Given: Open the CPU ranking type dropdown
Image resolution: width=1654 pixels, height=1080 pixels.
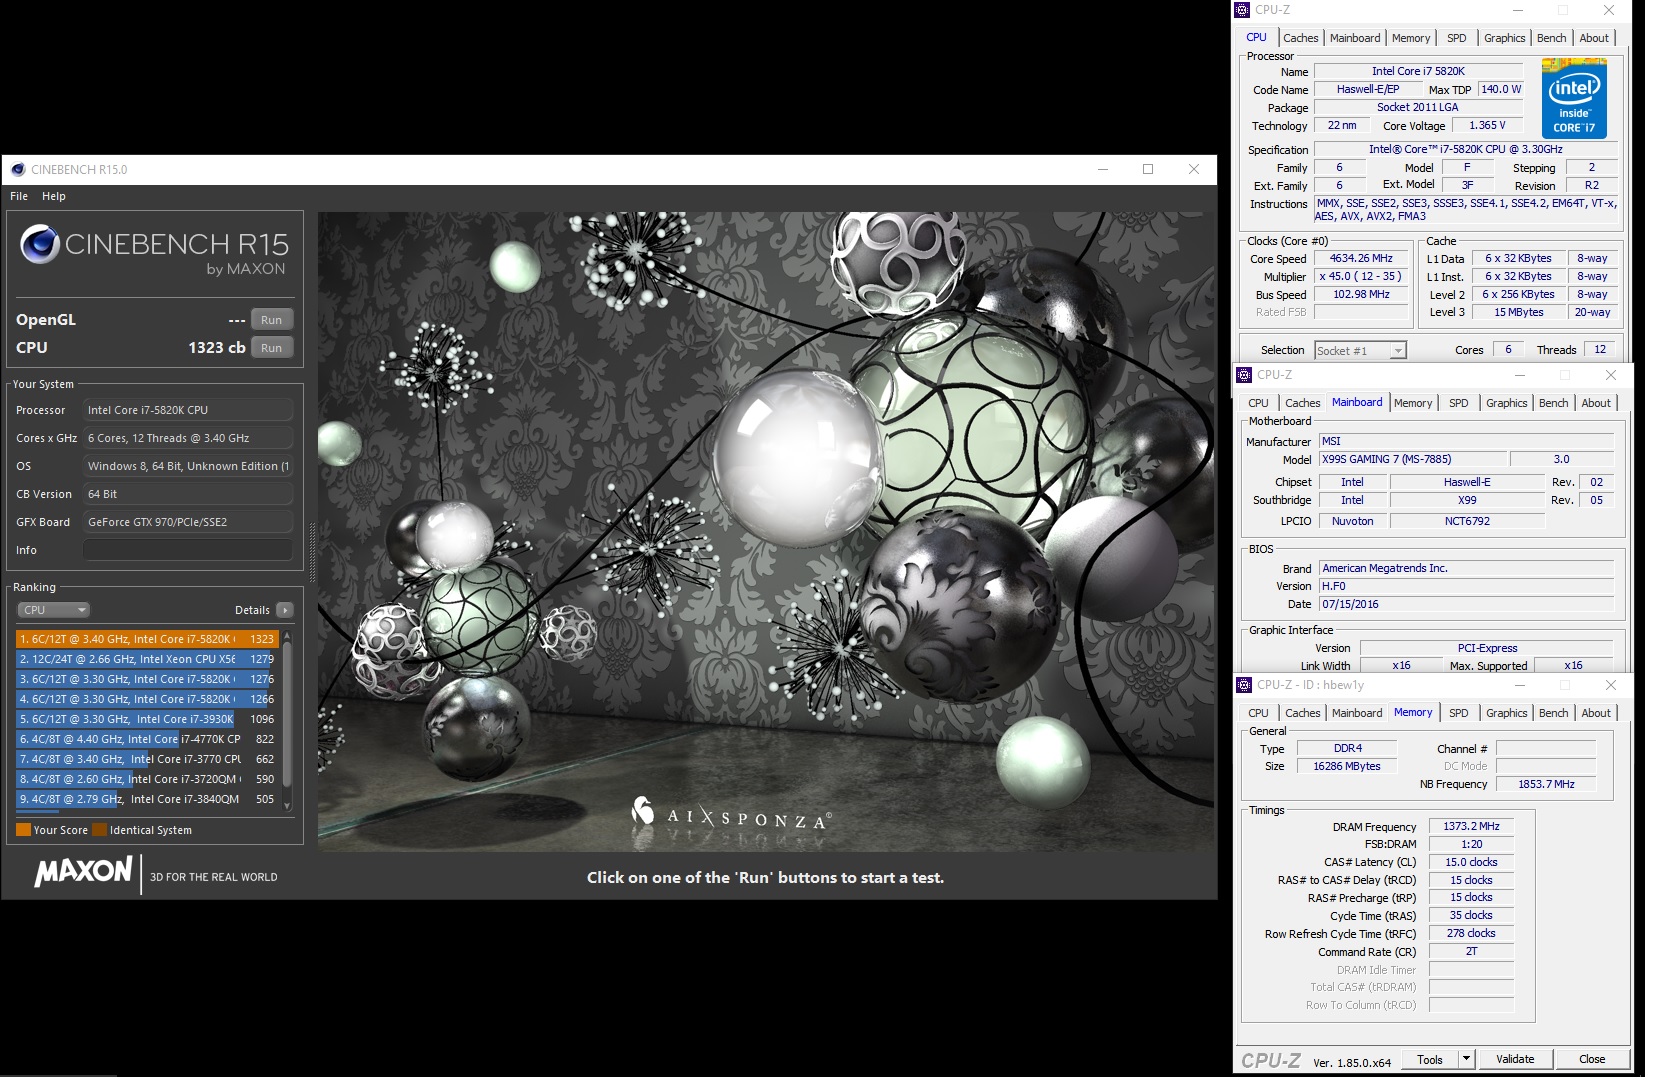Looking at the screenshot, I should (54, 610).
